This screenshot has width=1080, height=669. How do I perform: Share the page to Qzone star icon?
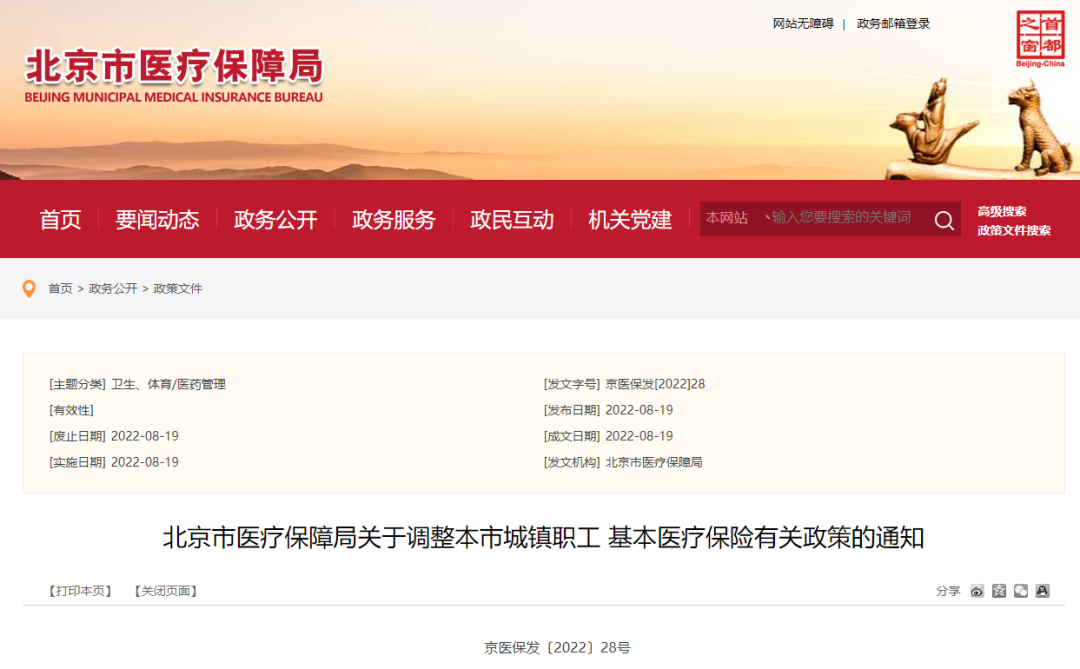click(x=999, y=591)
